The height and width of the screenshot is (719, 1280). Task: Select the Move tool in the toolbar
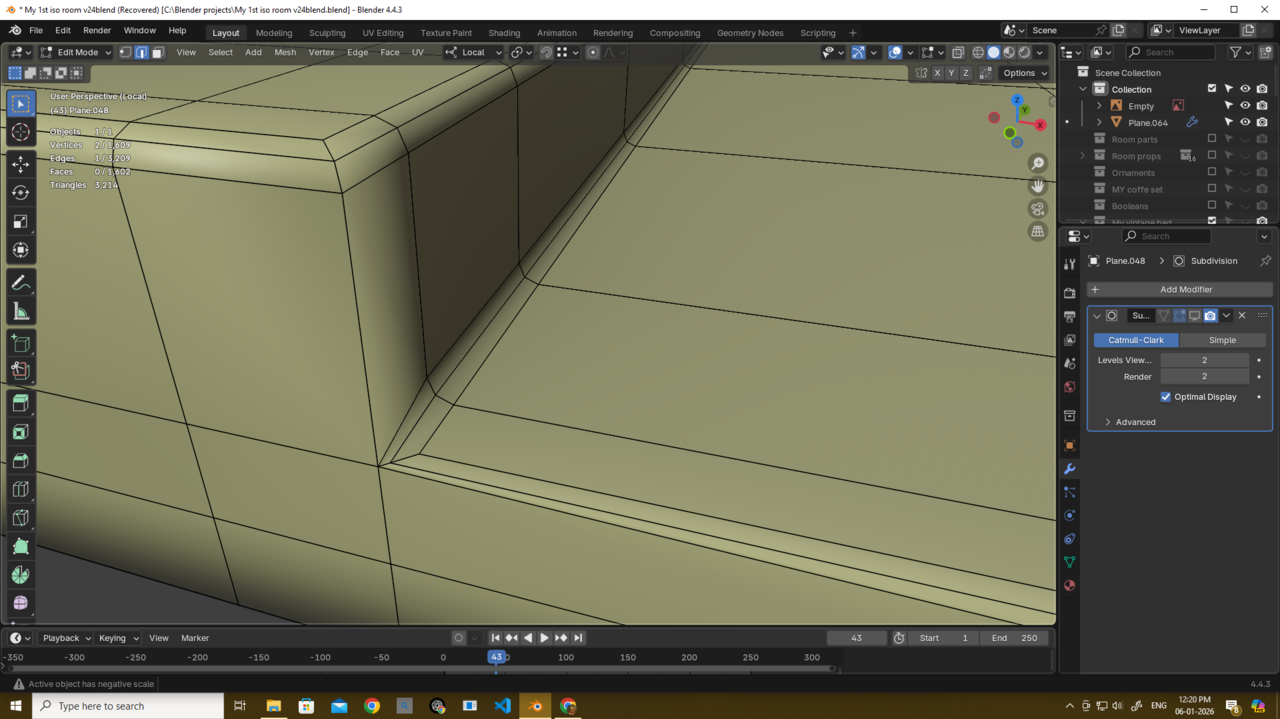[21, 164]
